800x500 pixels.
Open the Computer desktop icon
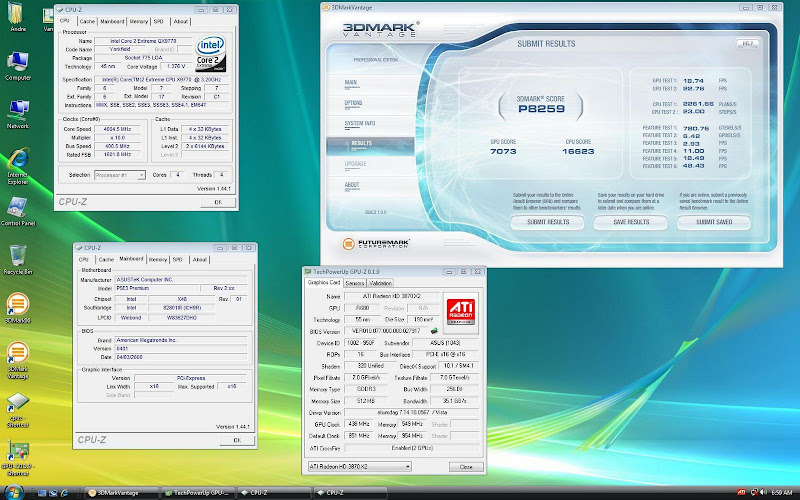click(x=17, y=61)
